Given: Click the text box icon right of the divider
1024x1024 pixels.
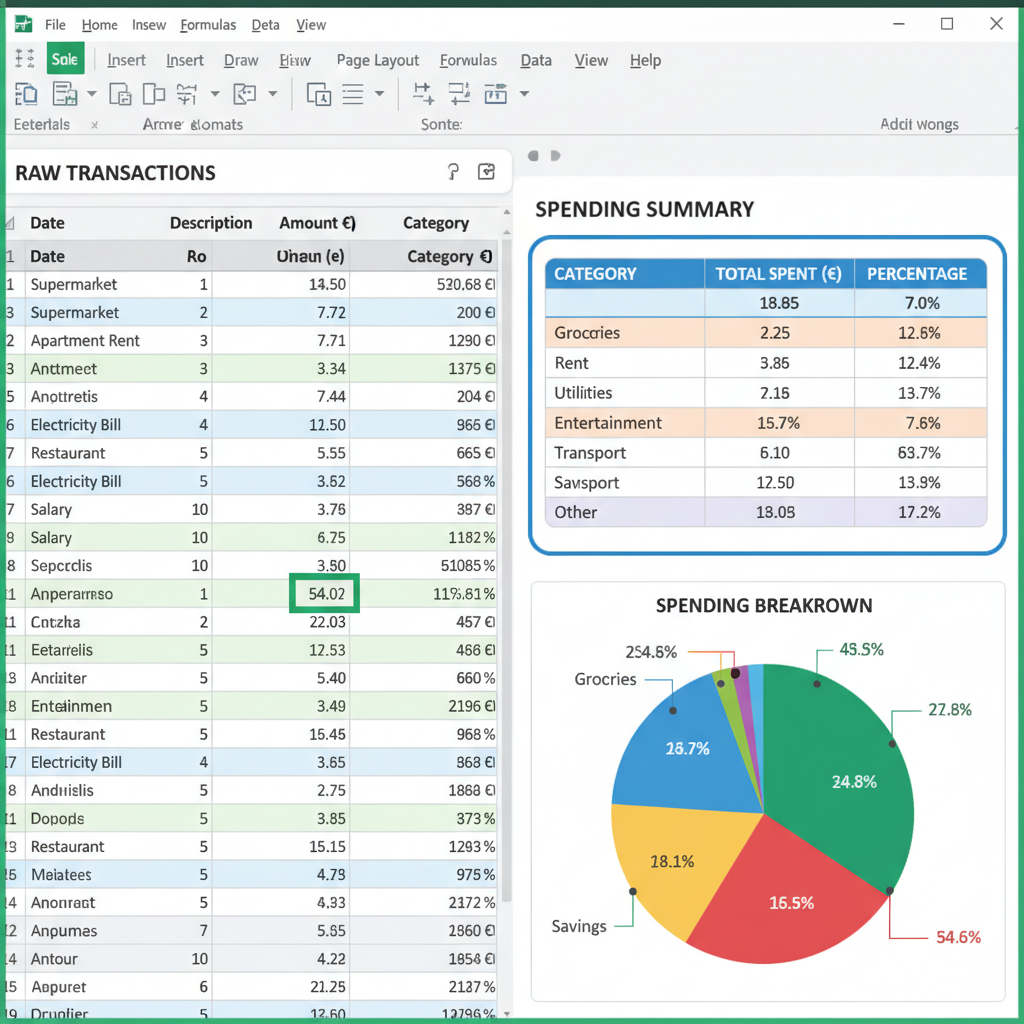Looking at the screenshot, I should pyautogui.click(x=318, y=94).
